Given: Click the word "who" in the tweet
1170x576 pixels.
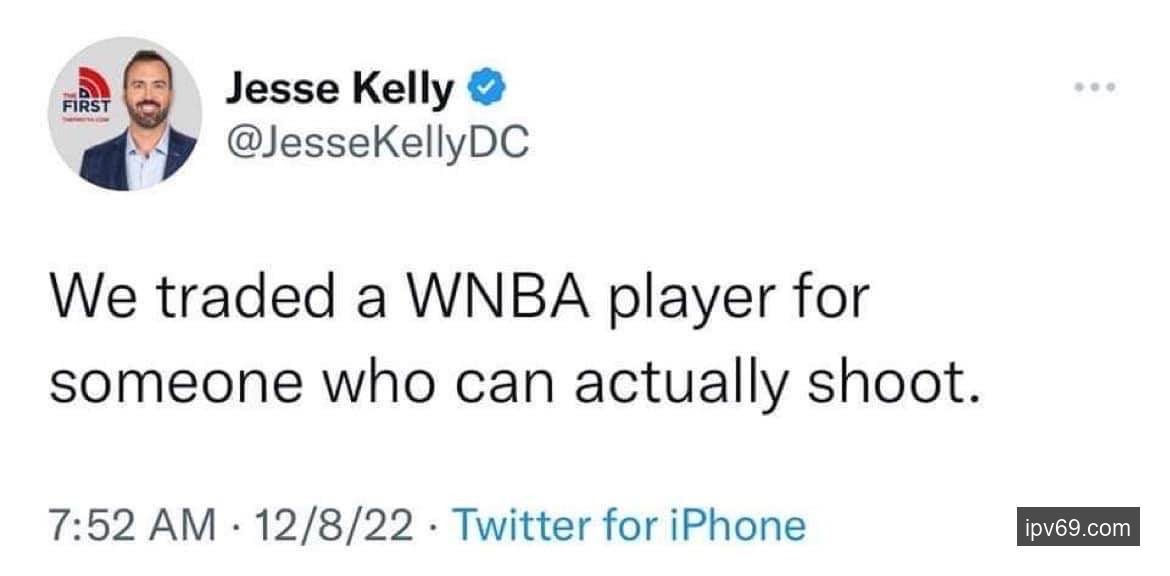Looking at the screenshot, I should click(x=367, y=381).
